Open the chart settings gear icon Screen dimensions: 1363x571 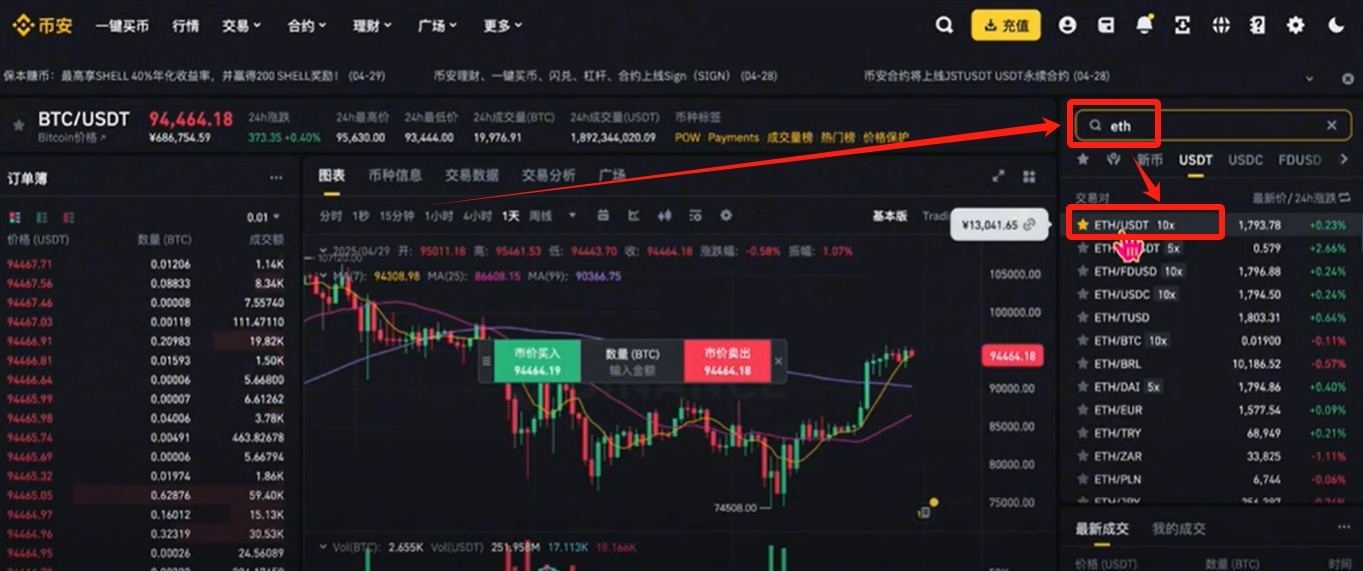click(x=726, y=215)
